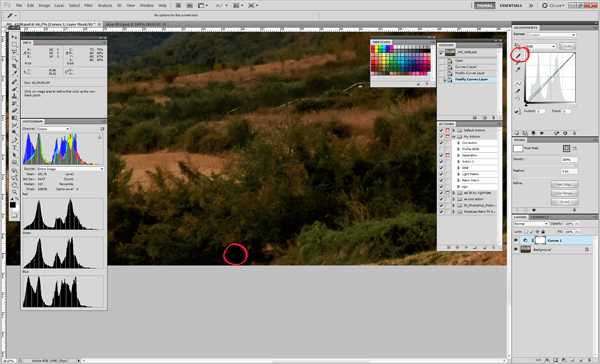Select the Type tool in the toolbox
Viewport: 600px width, 364px height.
pyautogui.click(x=14, y=148)
